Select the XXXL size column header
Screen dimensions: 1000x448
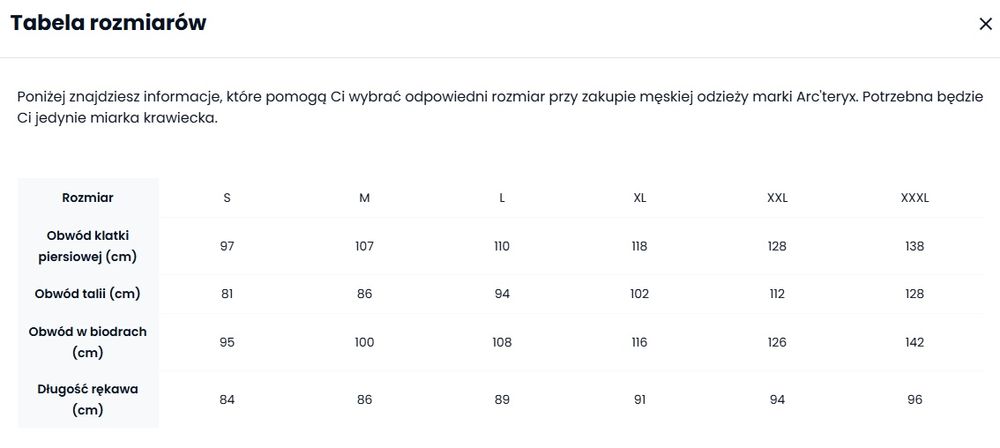[915, 198]
